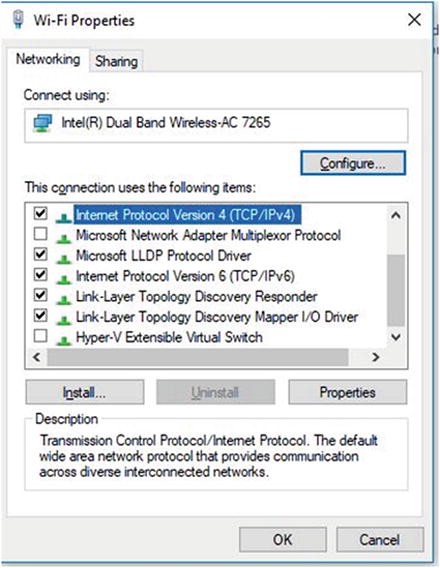
Task: Click the Intel wireless adapter icon
Action: coord(43,123)
